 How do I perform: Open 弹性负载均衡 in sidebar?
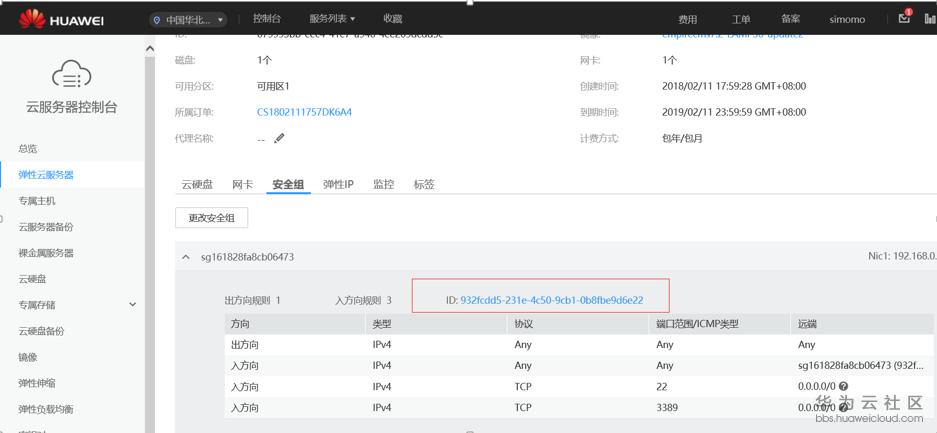[x=46, y=409]
